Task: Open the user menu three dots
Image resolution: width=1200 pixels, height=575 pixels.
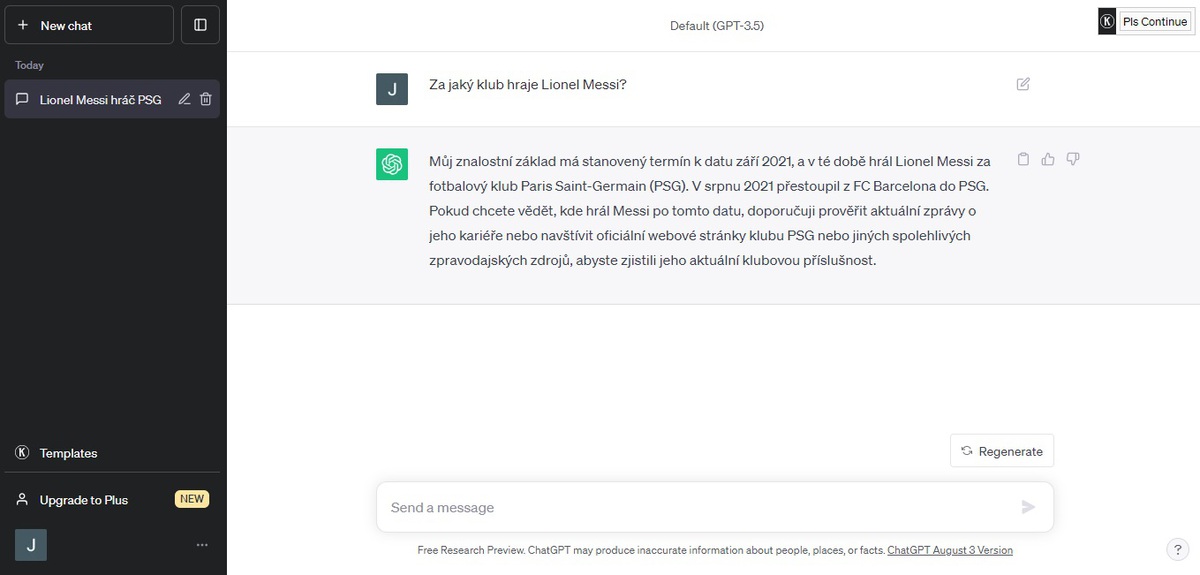Action: [x=202, y=545]
